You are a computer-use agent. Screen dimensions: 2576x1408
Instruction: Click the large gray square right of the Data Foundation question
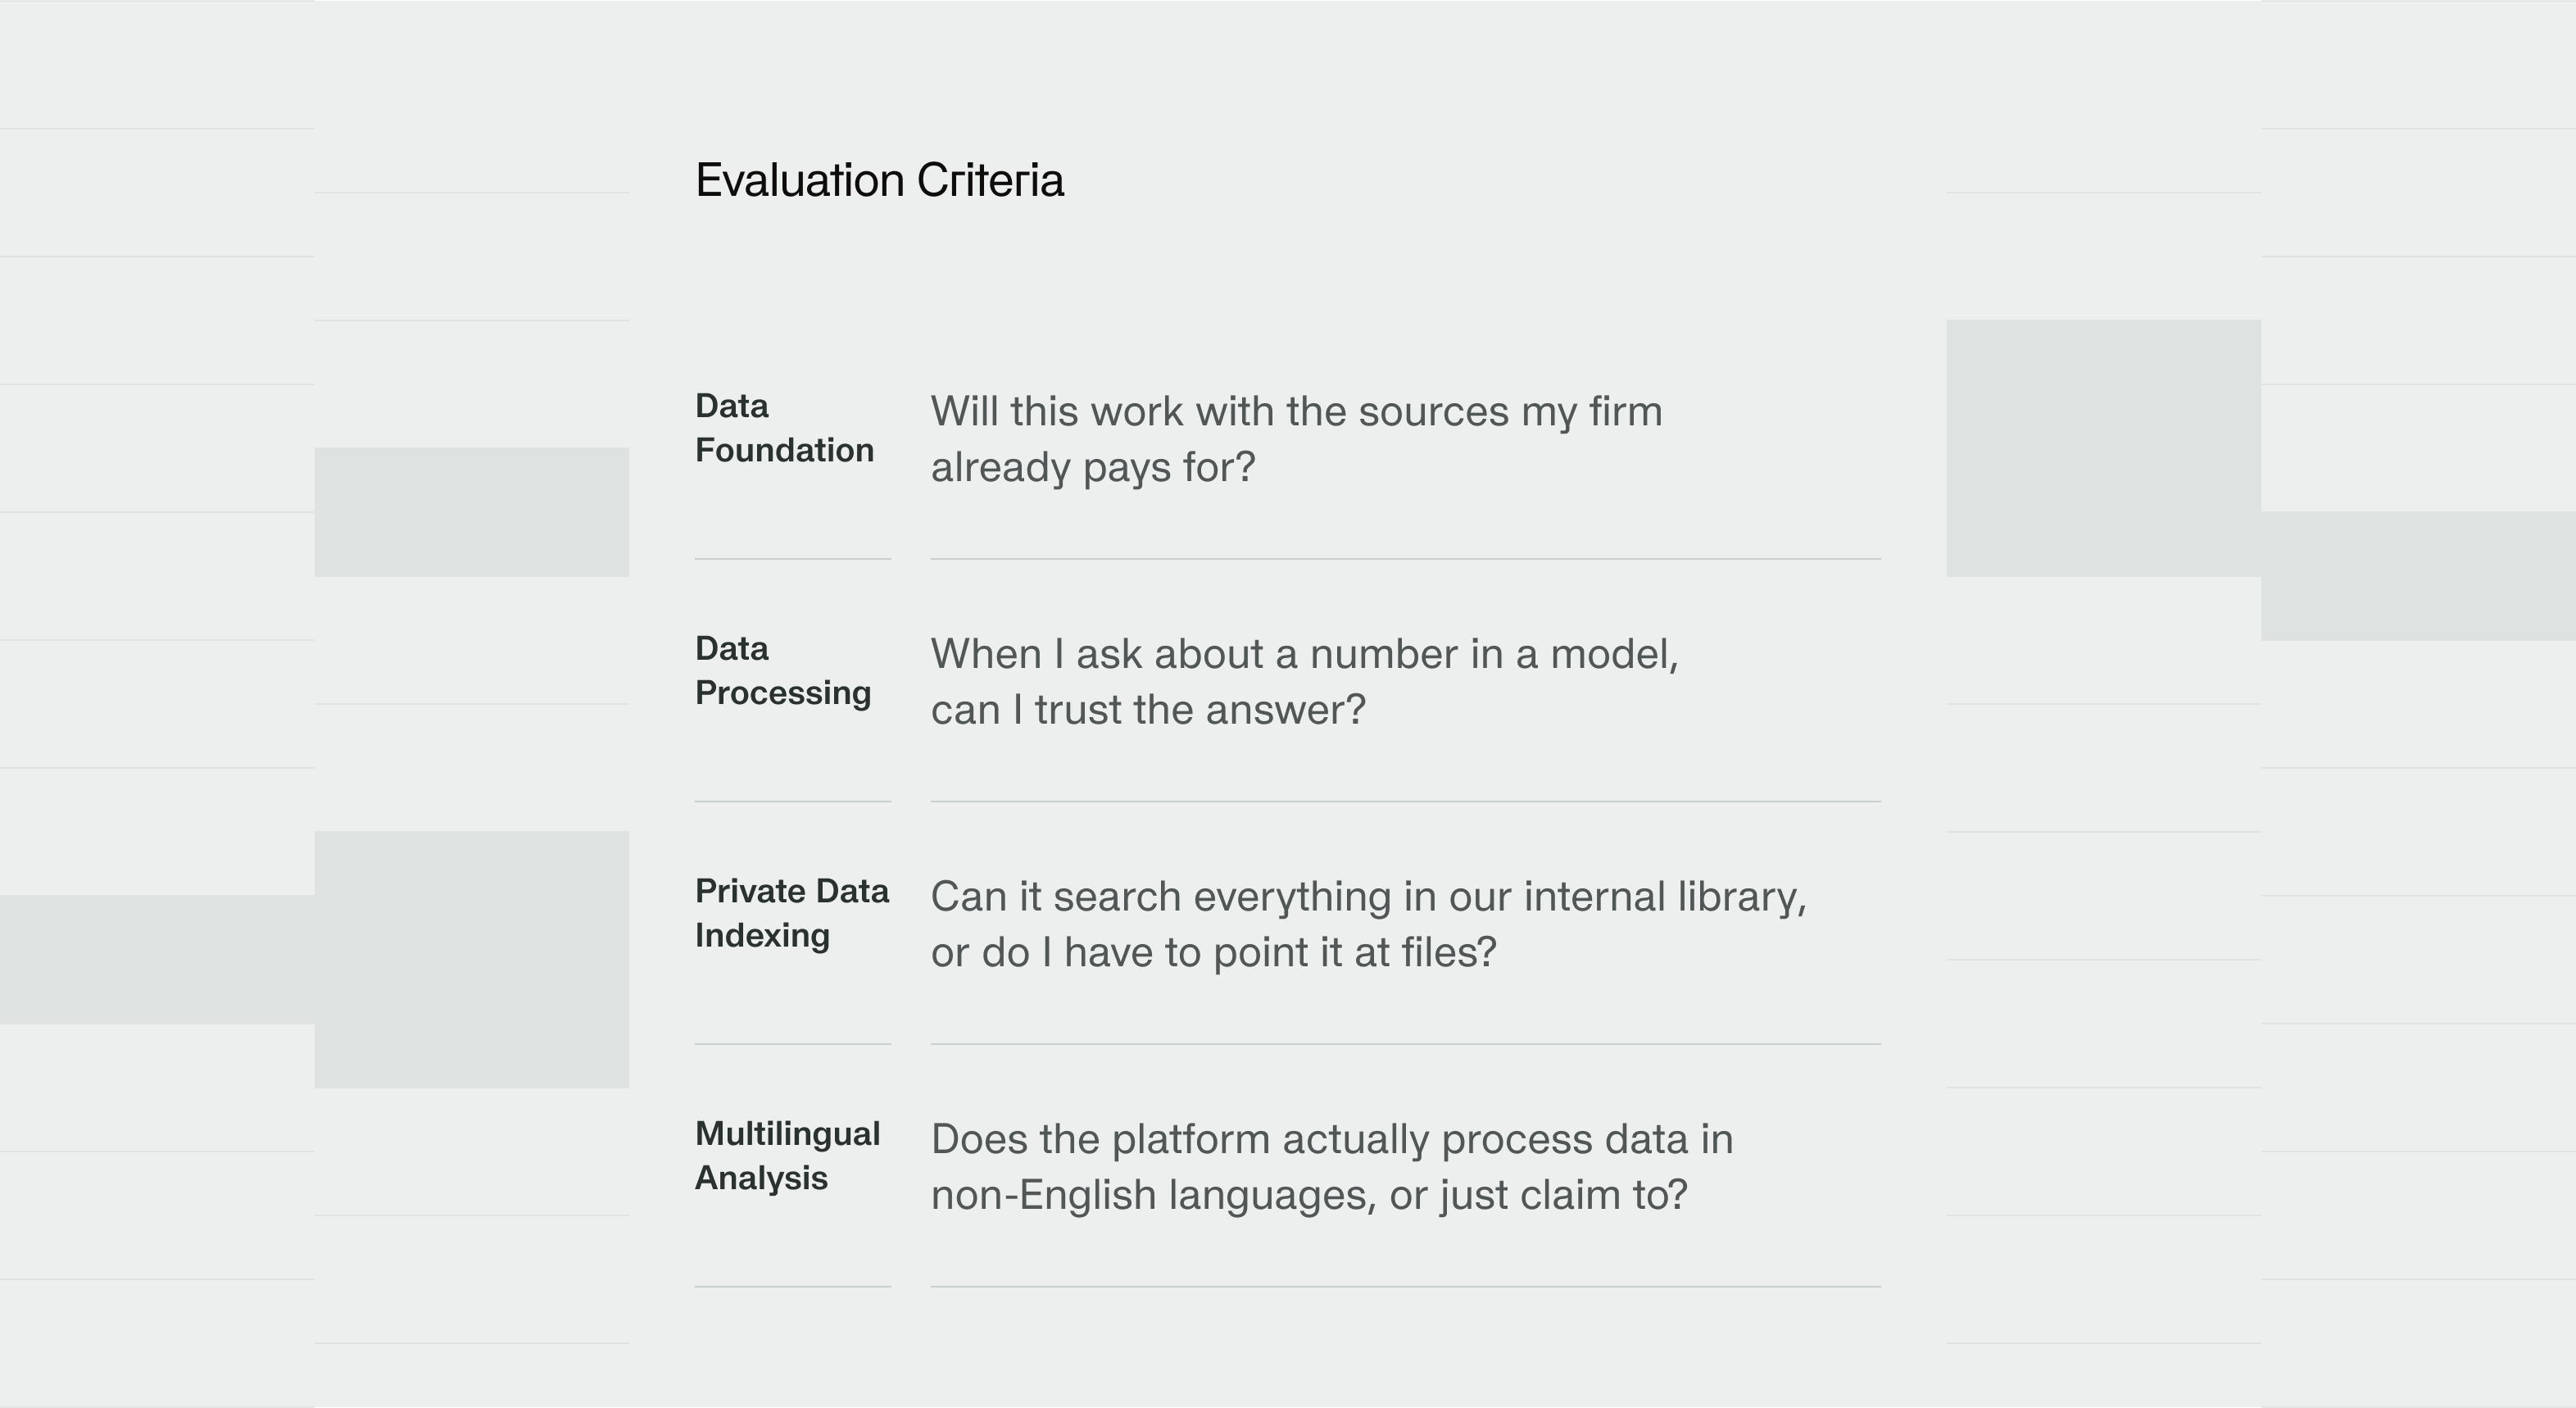(2103, 448)
